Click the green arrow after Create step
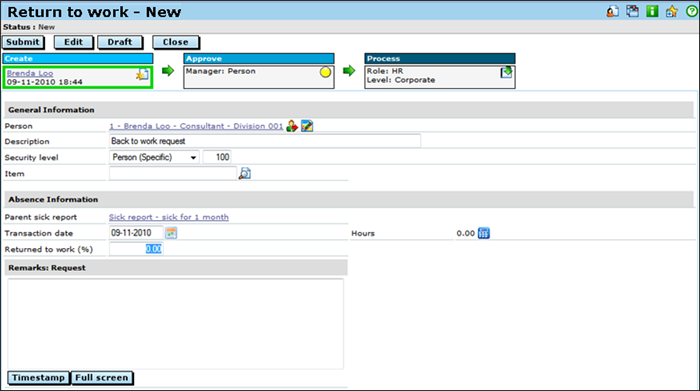The height and width of the screenshot is (391, 700). [168, 71]
